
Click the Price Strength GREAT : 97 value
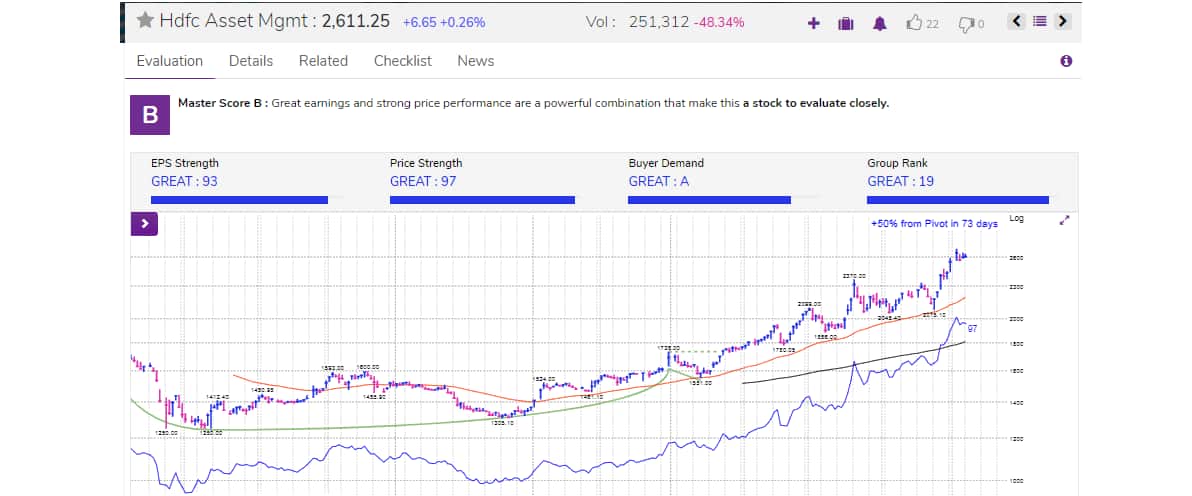click(x=423, y=181)
